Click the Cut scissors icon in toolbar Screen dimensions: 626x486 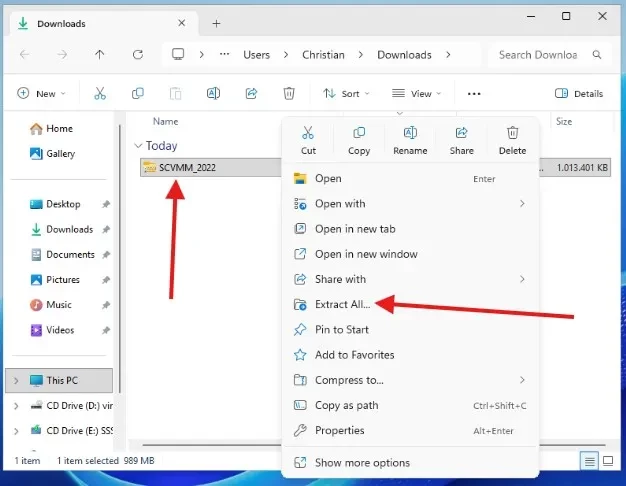click(100, 93)
